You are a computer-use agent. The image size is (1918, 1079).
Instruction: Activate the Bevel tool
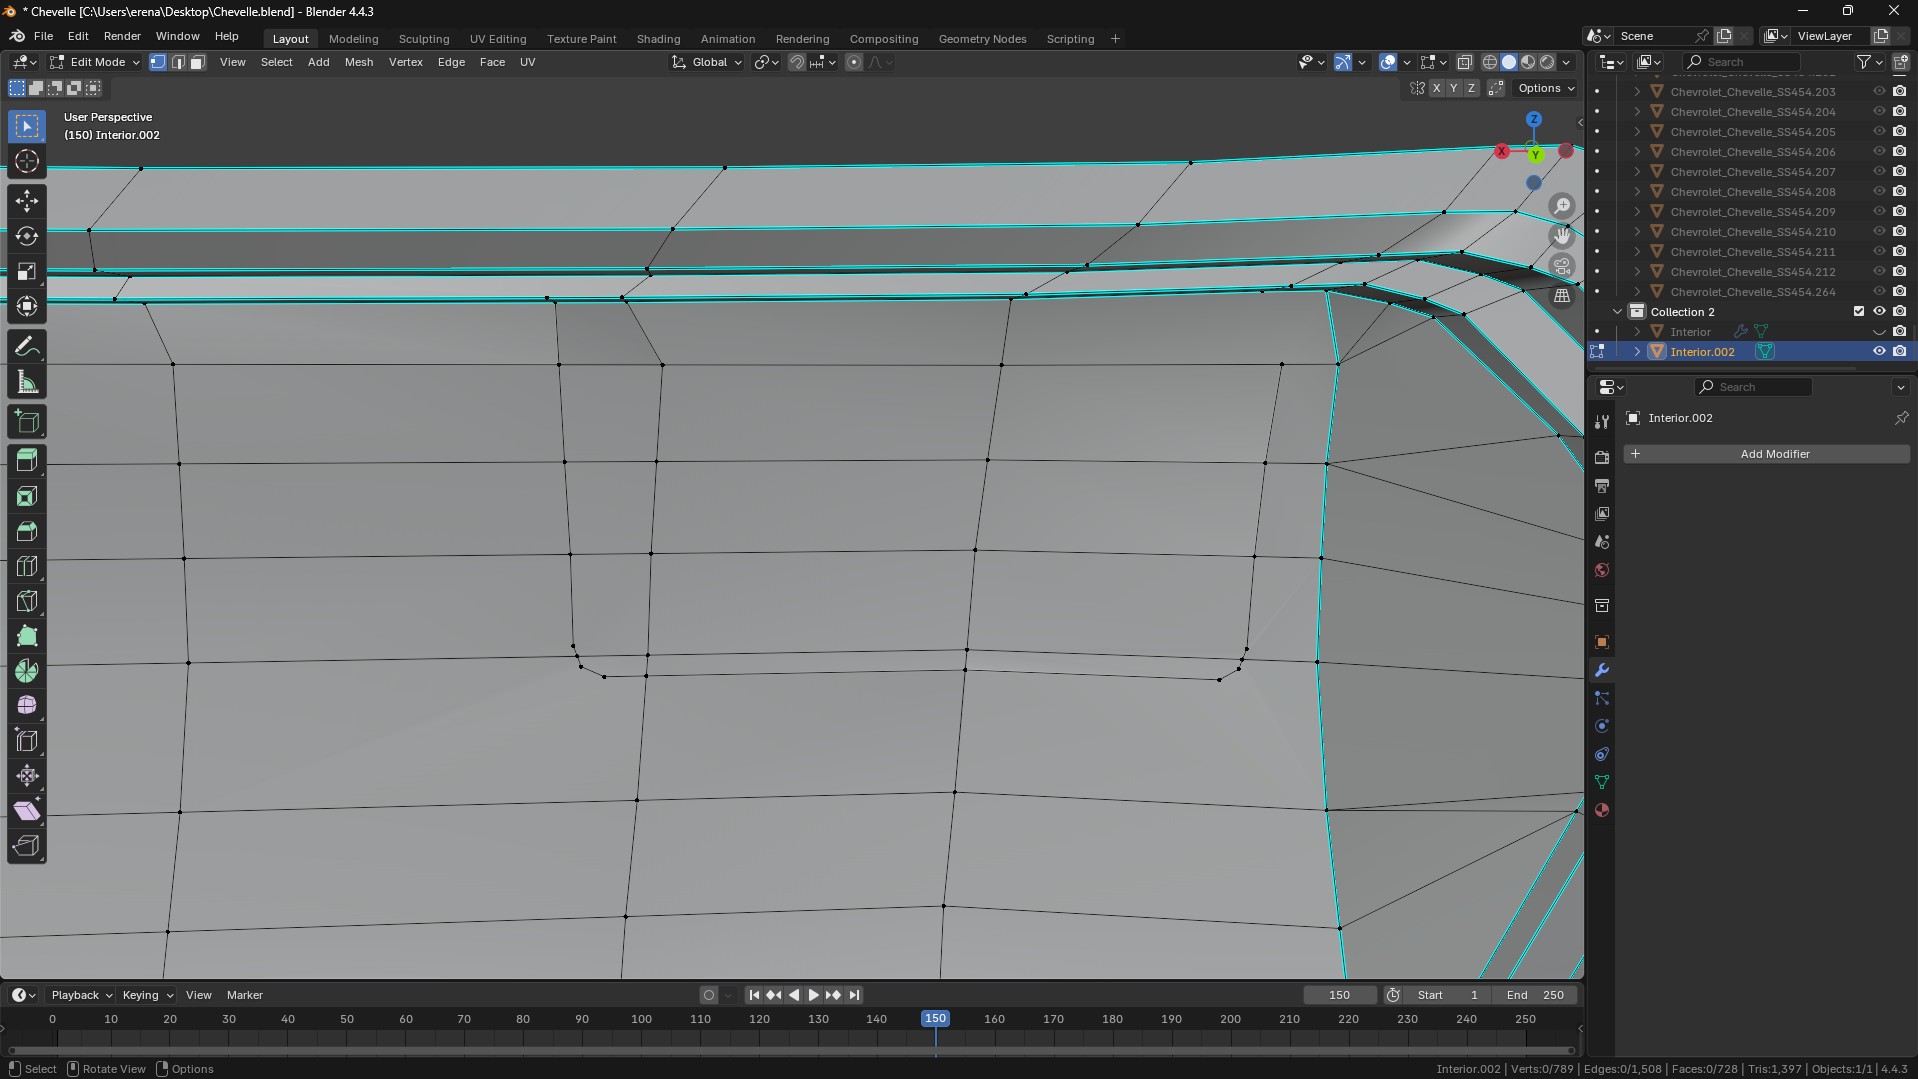click(x=27, y=531)
